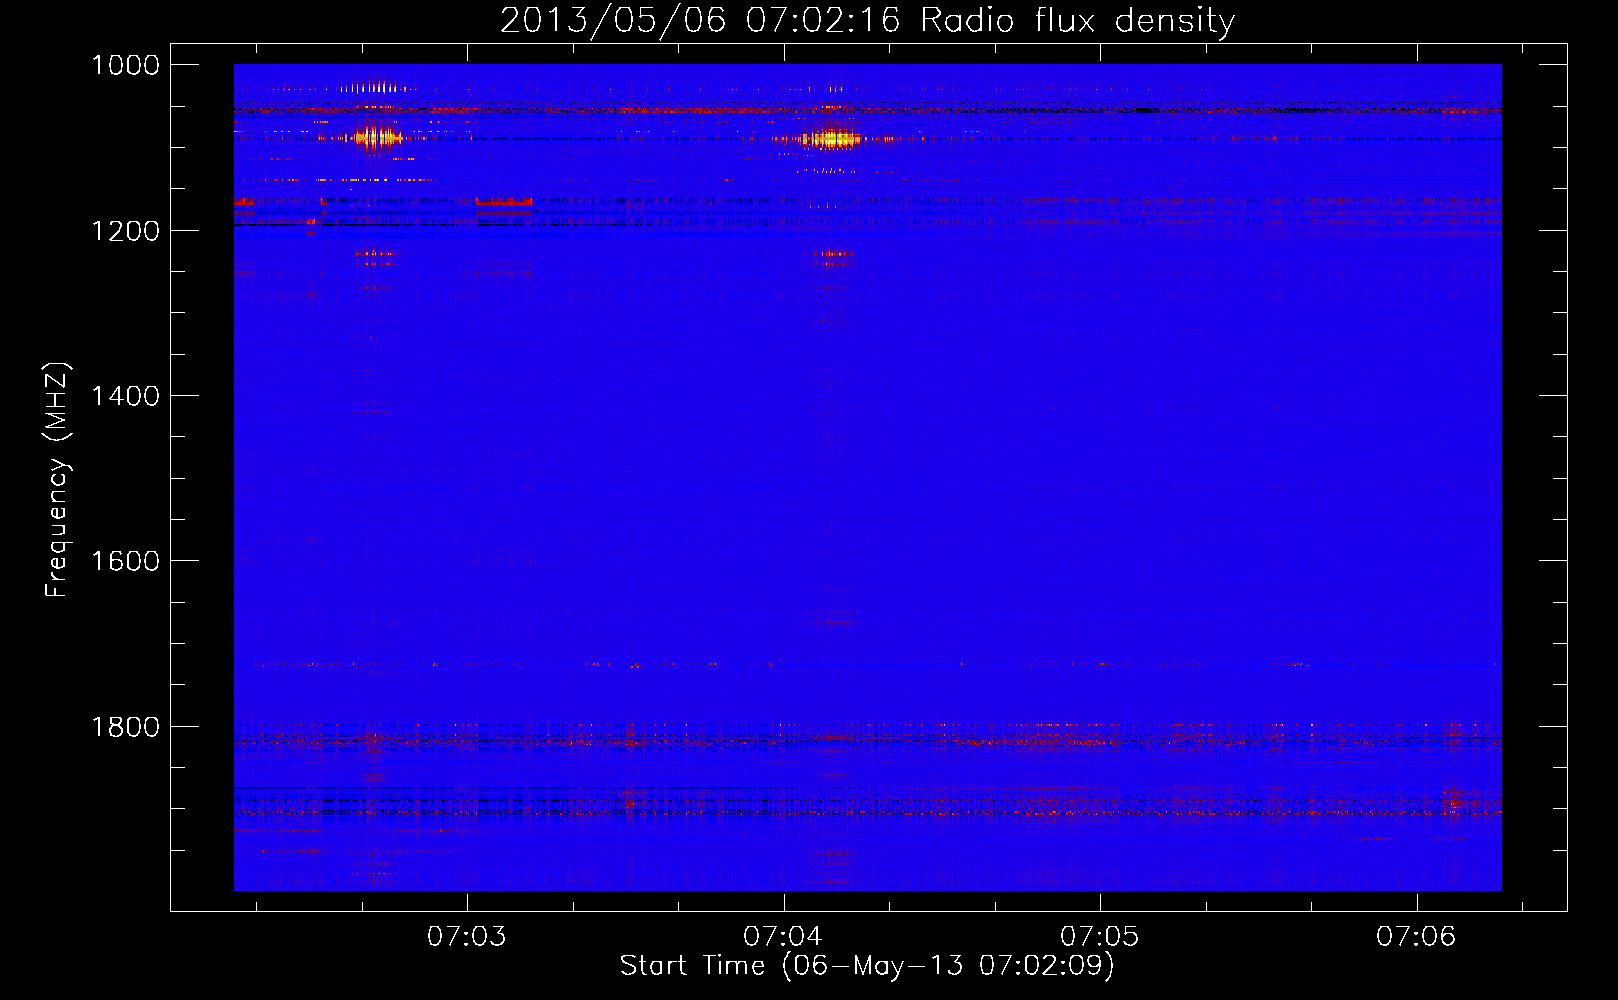The height and width of the screenshot is (1000, 1618).
Task: Click the "Start Time (06-May-13 07:02:09)" axis label
Action: (867, 966)
